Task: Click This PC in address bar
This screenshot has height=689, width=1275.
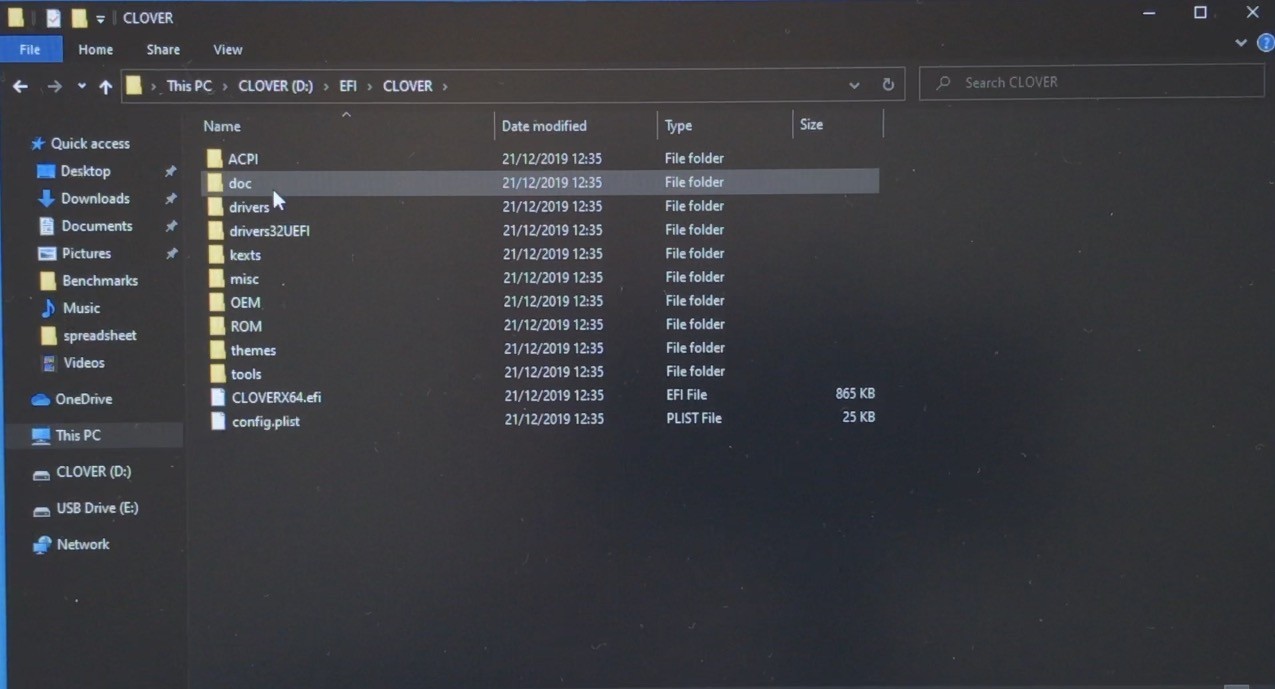Action: click(x=189, y=86)
